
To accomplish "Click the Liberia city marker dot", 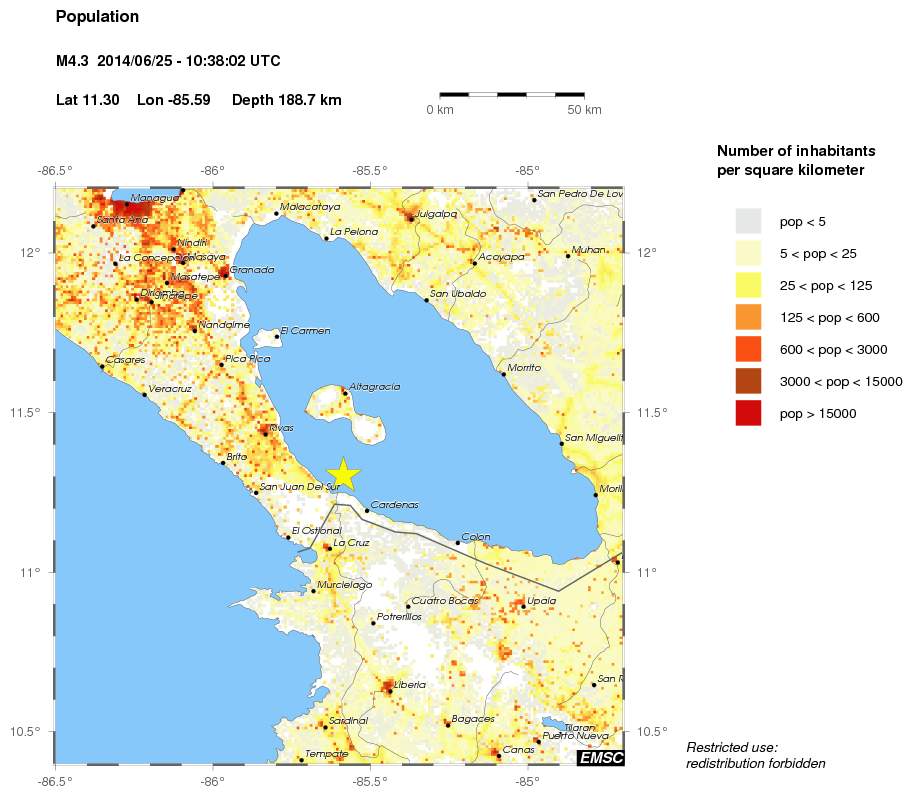I will point(388,690).
